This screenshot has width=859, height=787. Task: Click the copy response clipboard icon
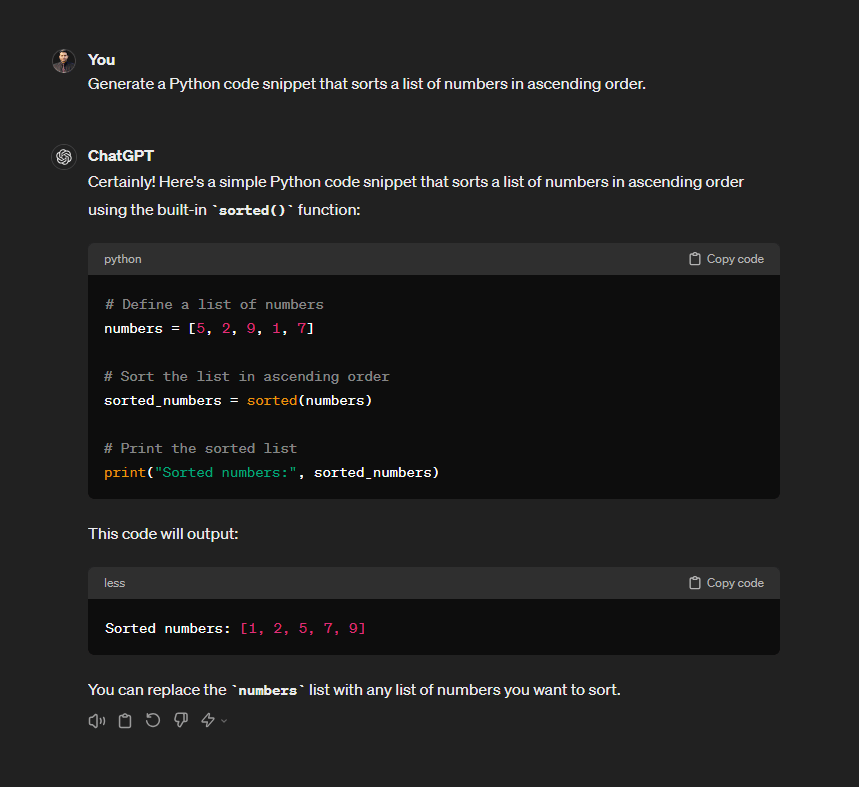(125, 721)
